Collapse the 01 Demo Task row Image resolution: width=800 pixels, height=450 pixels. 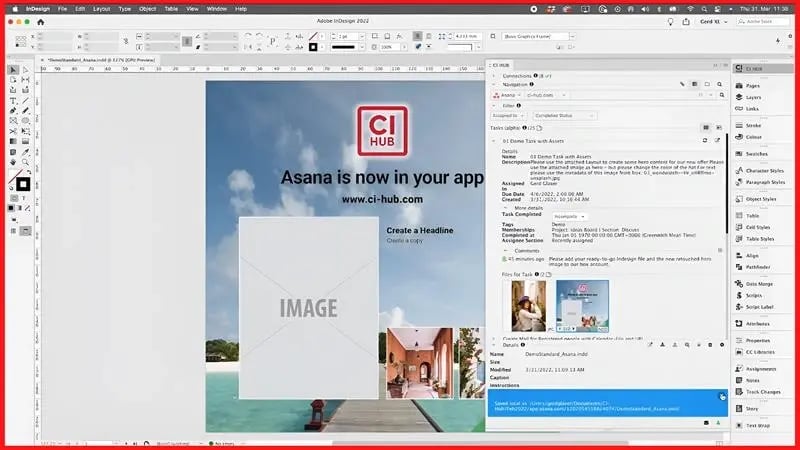pos(493,141)
